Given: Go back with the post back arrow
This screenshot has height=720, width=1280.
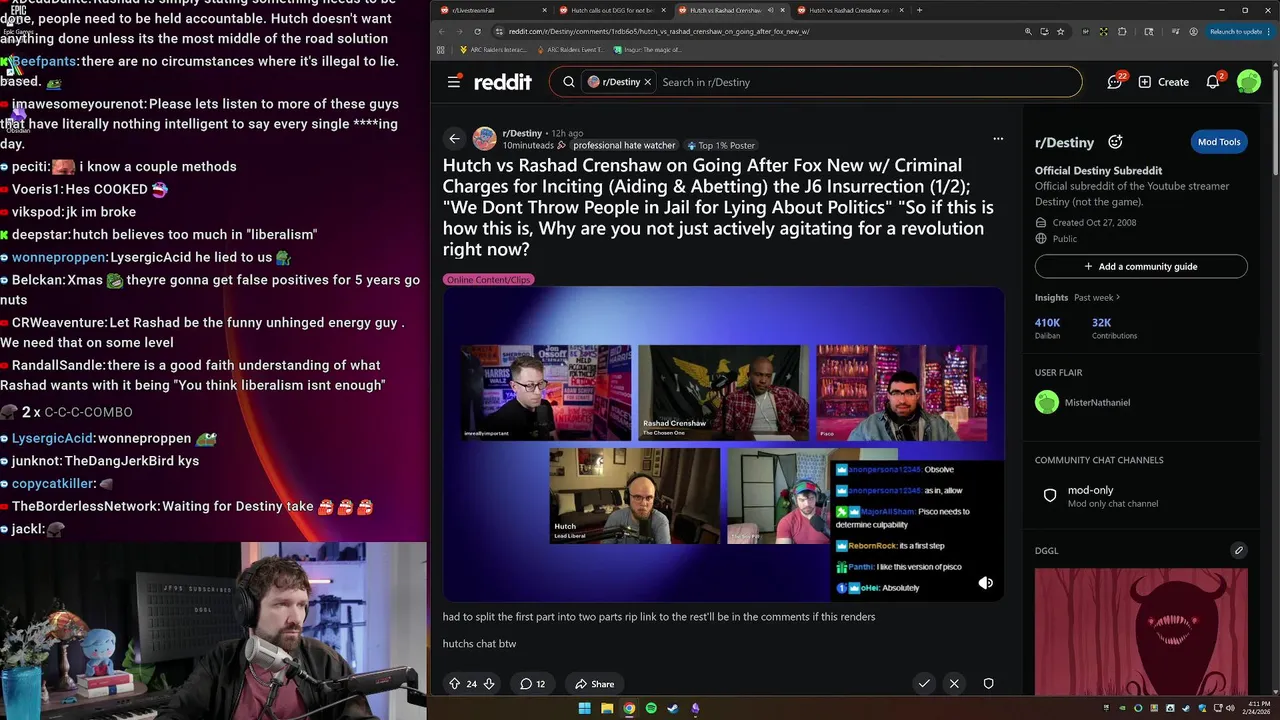Looking at the screenshot, I should pos(455,139).
